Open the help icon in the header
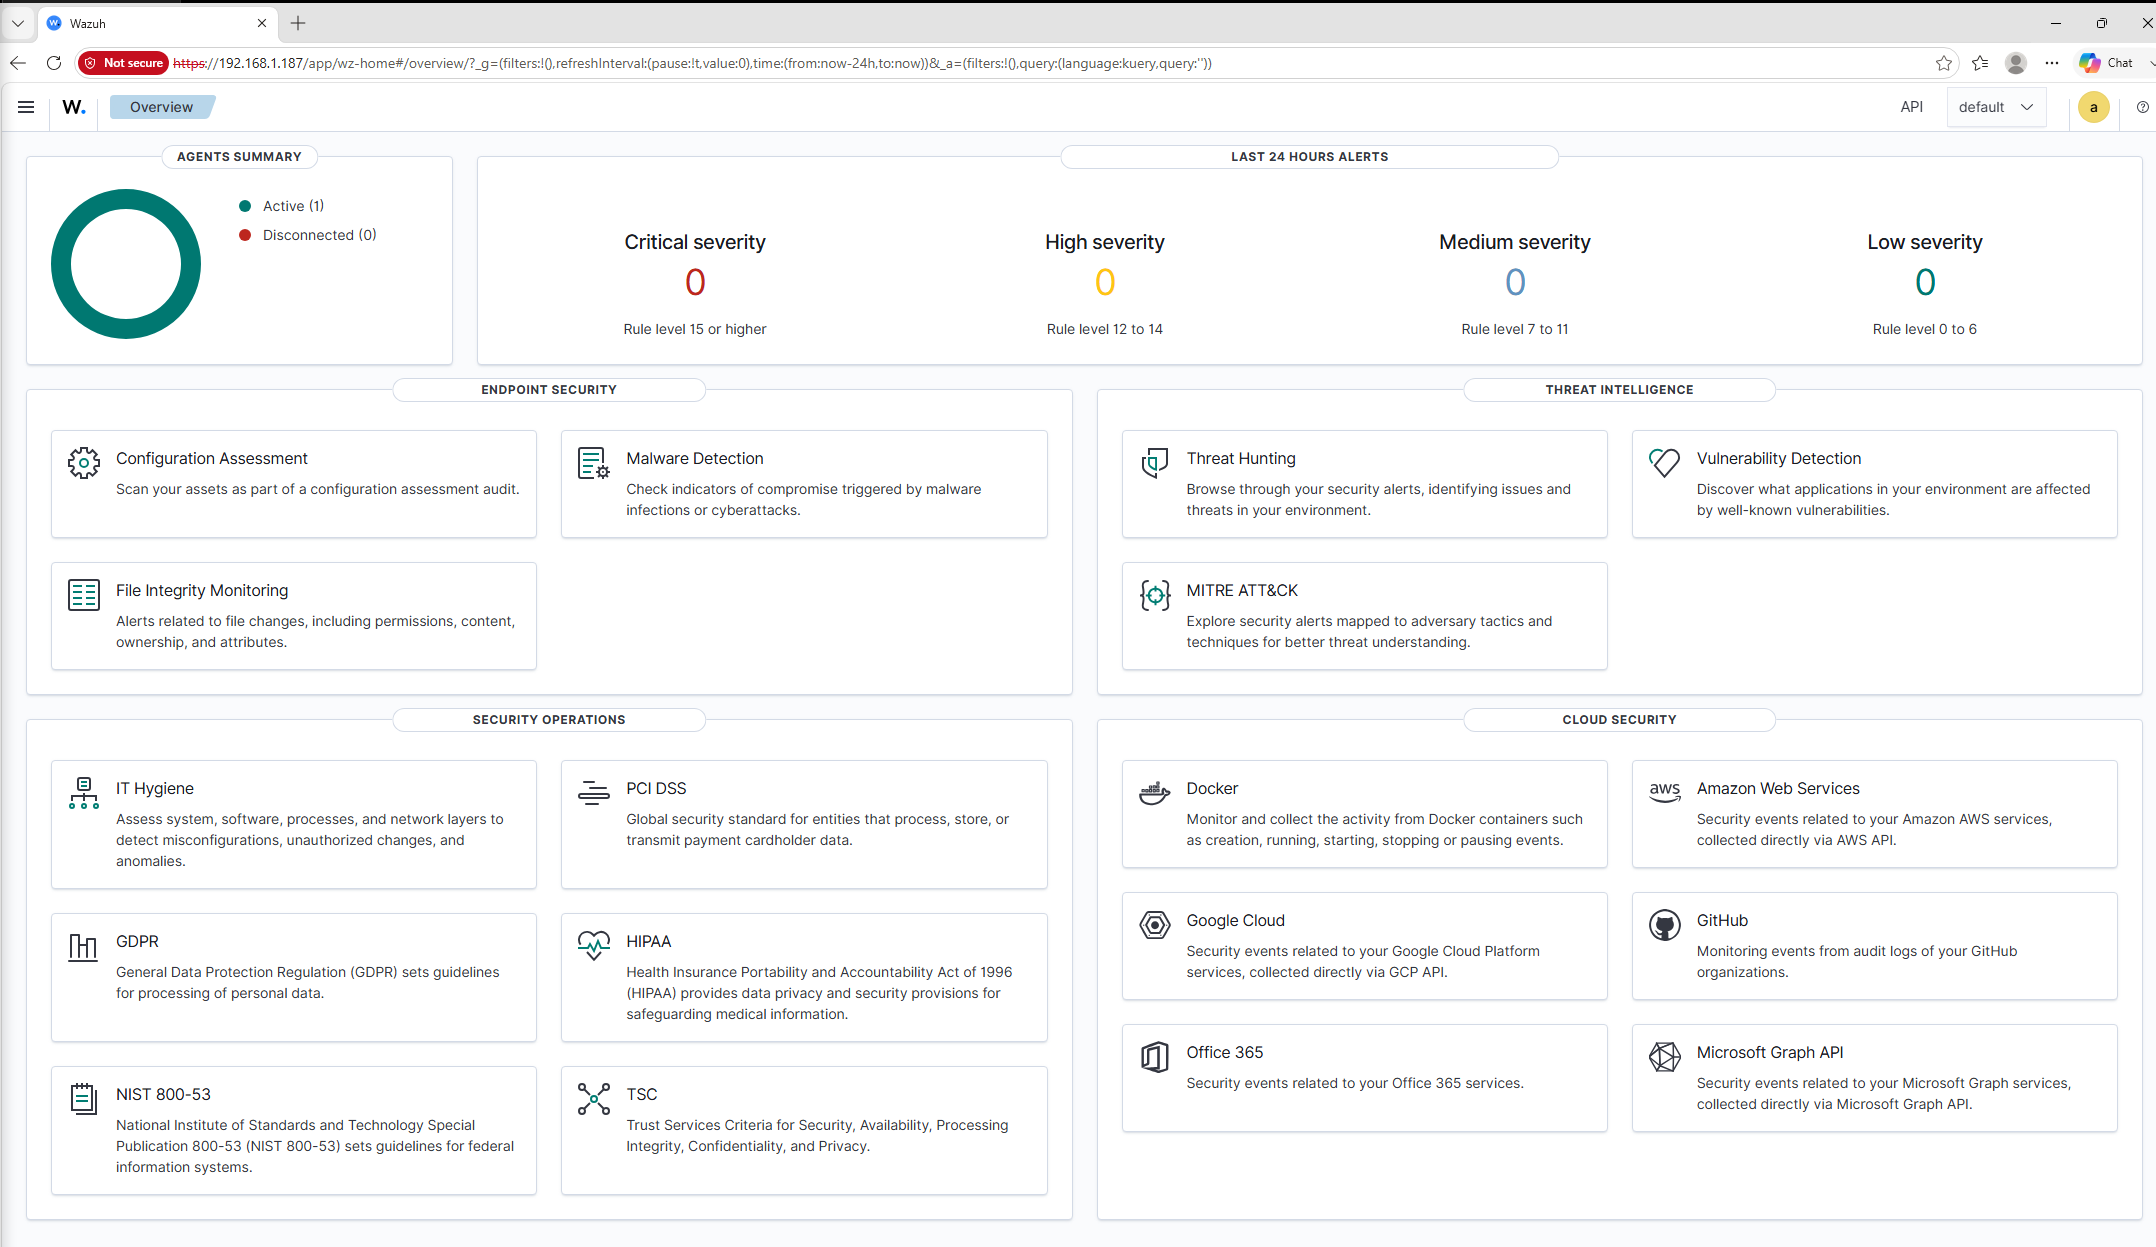The width and height of the screenshot is (2156, 1247). [2142, 107]
